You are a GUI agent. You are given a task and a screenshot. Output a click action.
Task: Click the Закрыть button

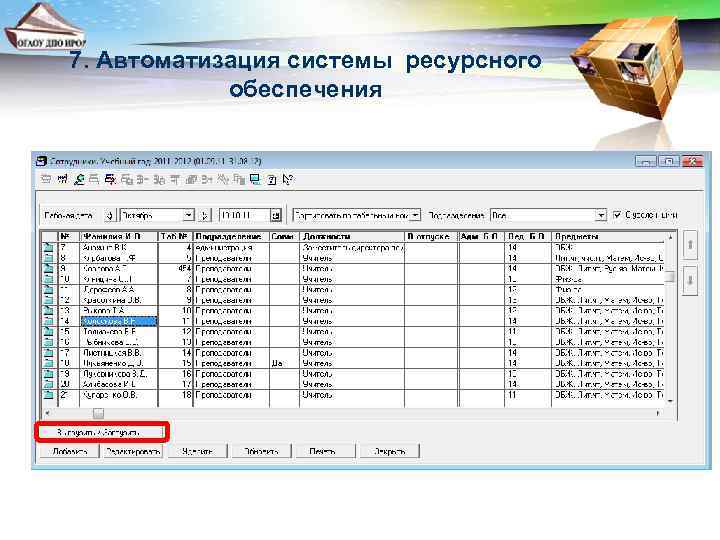coord(389,451)
